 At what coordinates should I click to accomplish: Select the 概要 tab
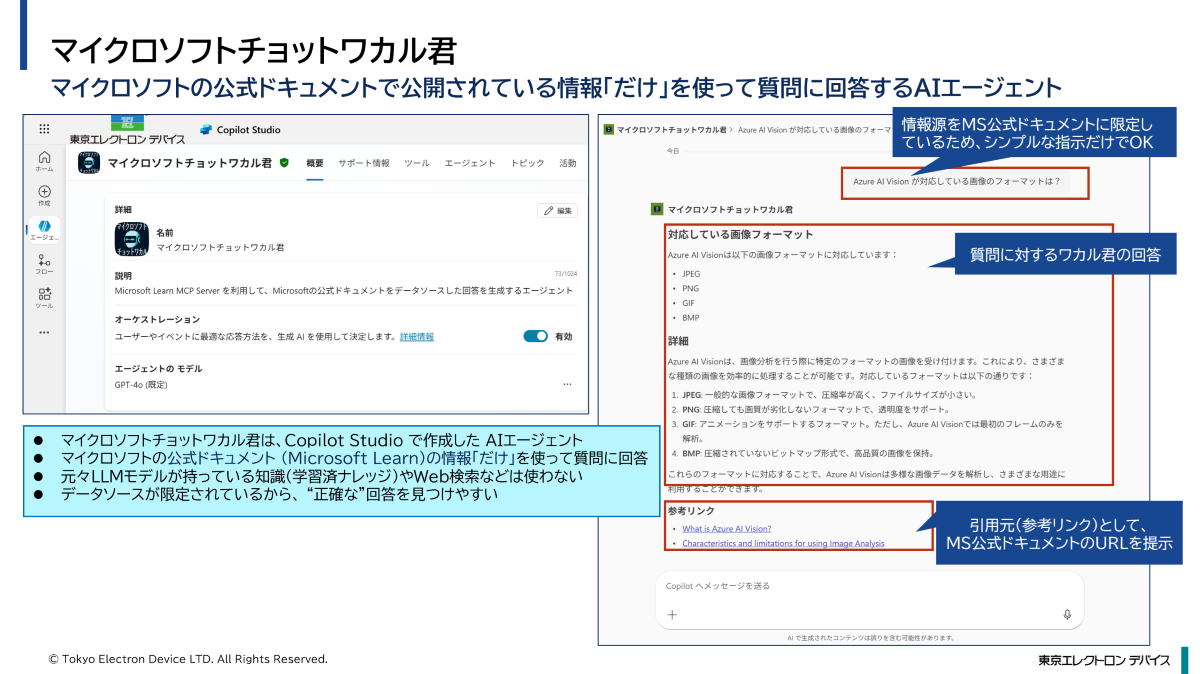coord(315,163)
